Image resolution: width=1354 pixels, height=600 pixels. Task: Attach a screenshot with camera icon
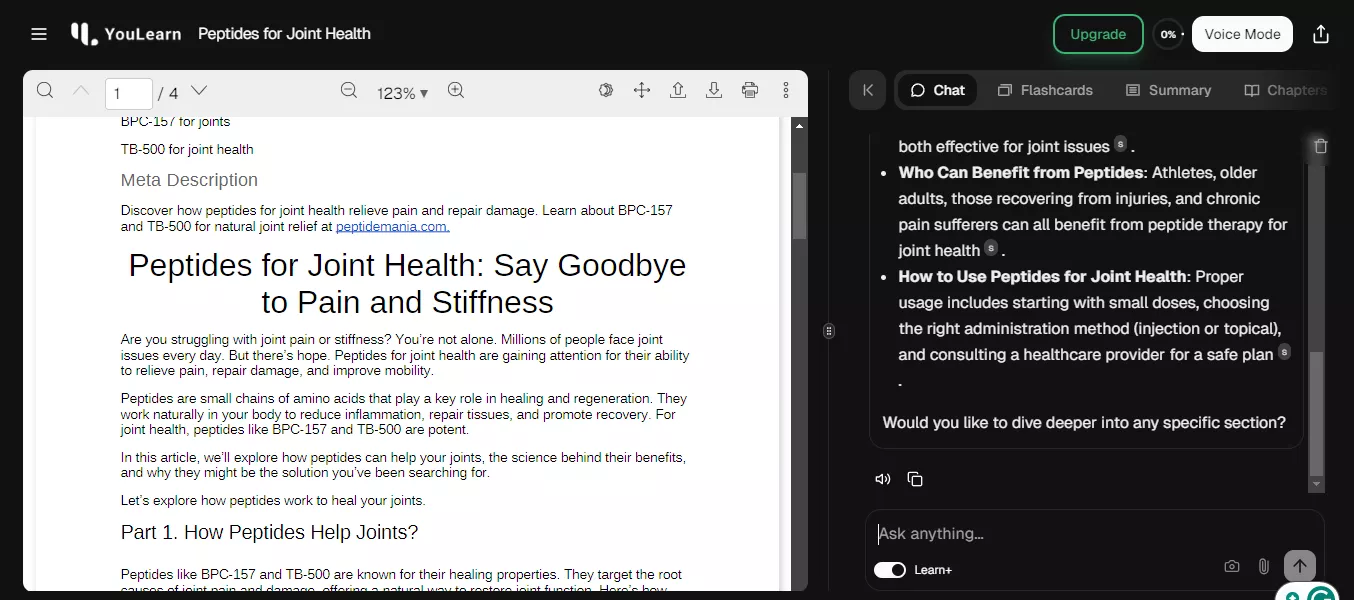pyautogui.click(x=1232, y=566)
